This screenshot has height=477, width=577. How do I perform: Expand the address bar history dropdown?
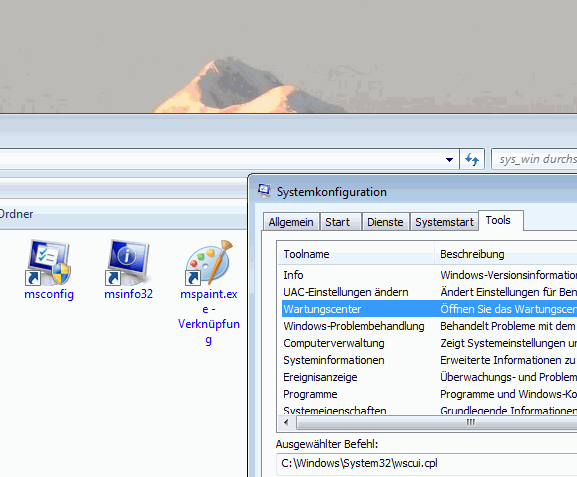(x=449, y=159)
